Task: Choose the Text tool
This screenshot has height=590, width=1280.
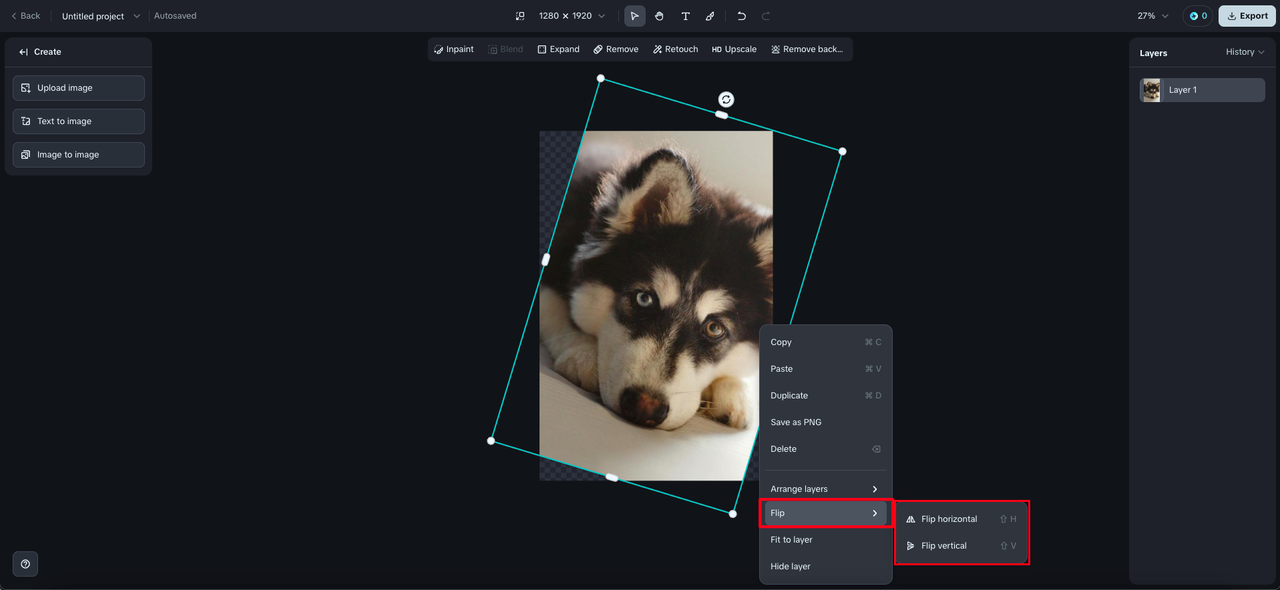Action: click(685, 16)
